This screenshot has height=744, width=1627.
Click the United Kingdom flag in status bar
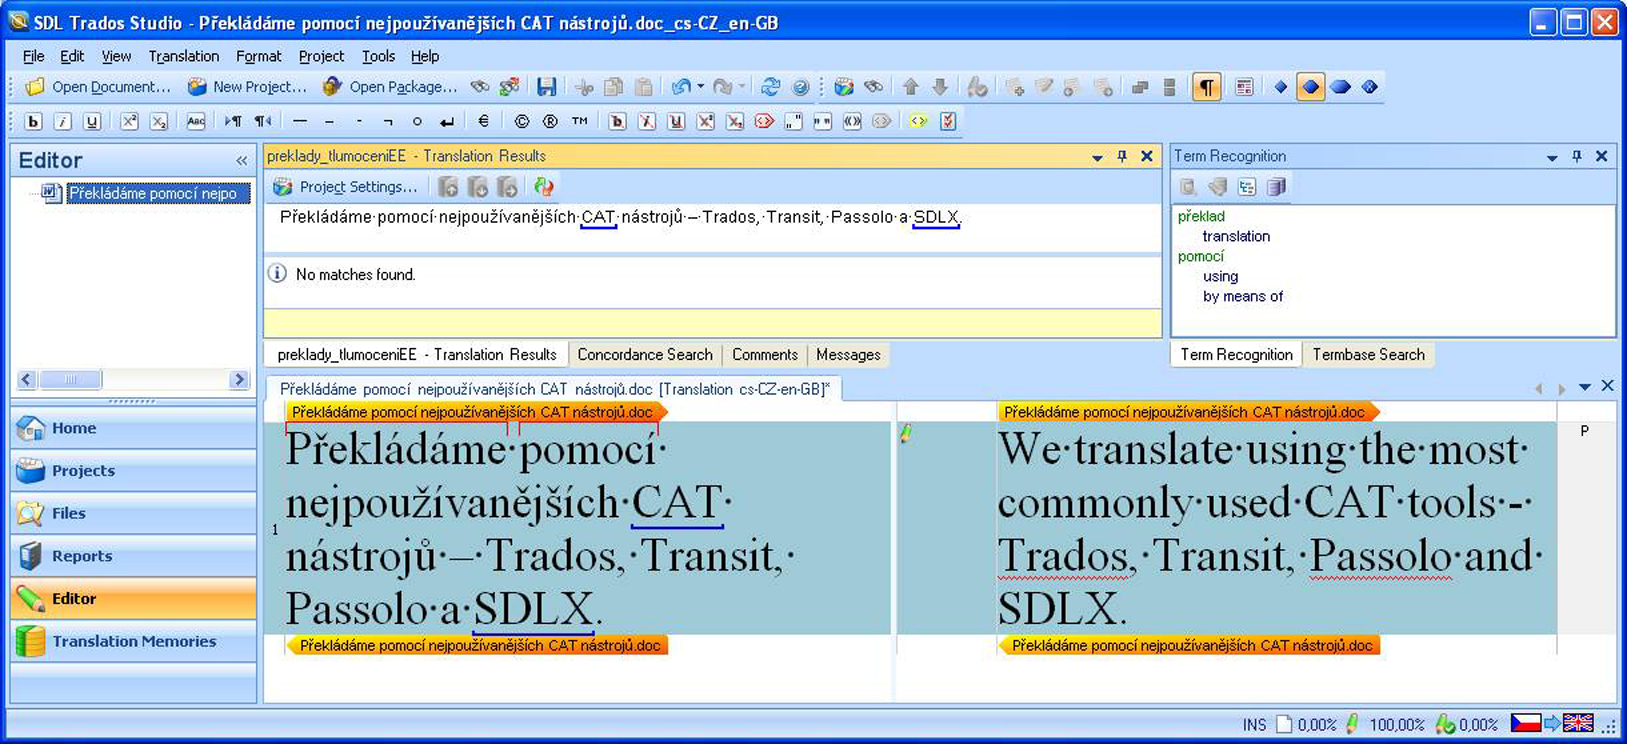(x=1578, y=723)
